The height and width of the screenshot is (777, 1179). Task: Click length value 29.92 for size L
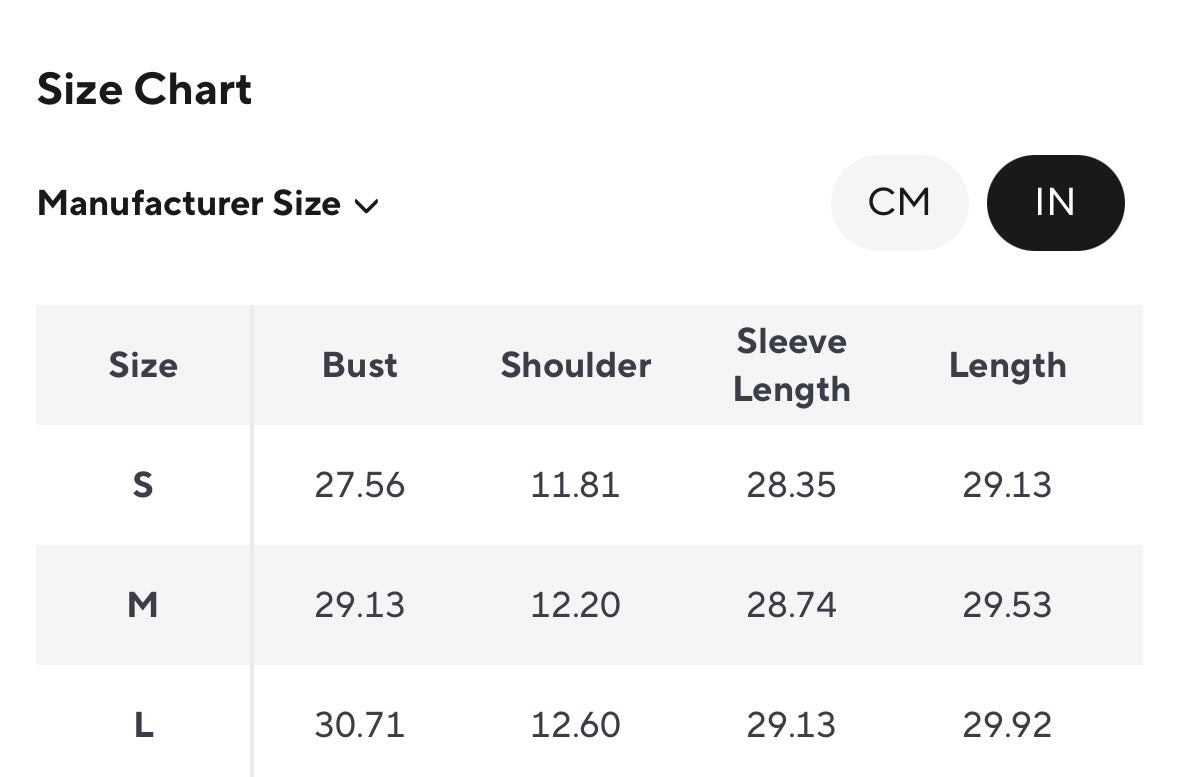(x=1007, y=725)
